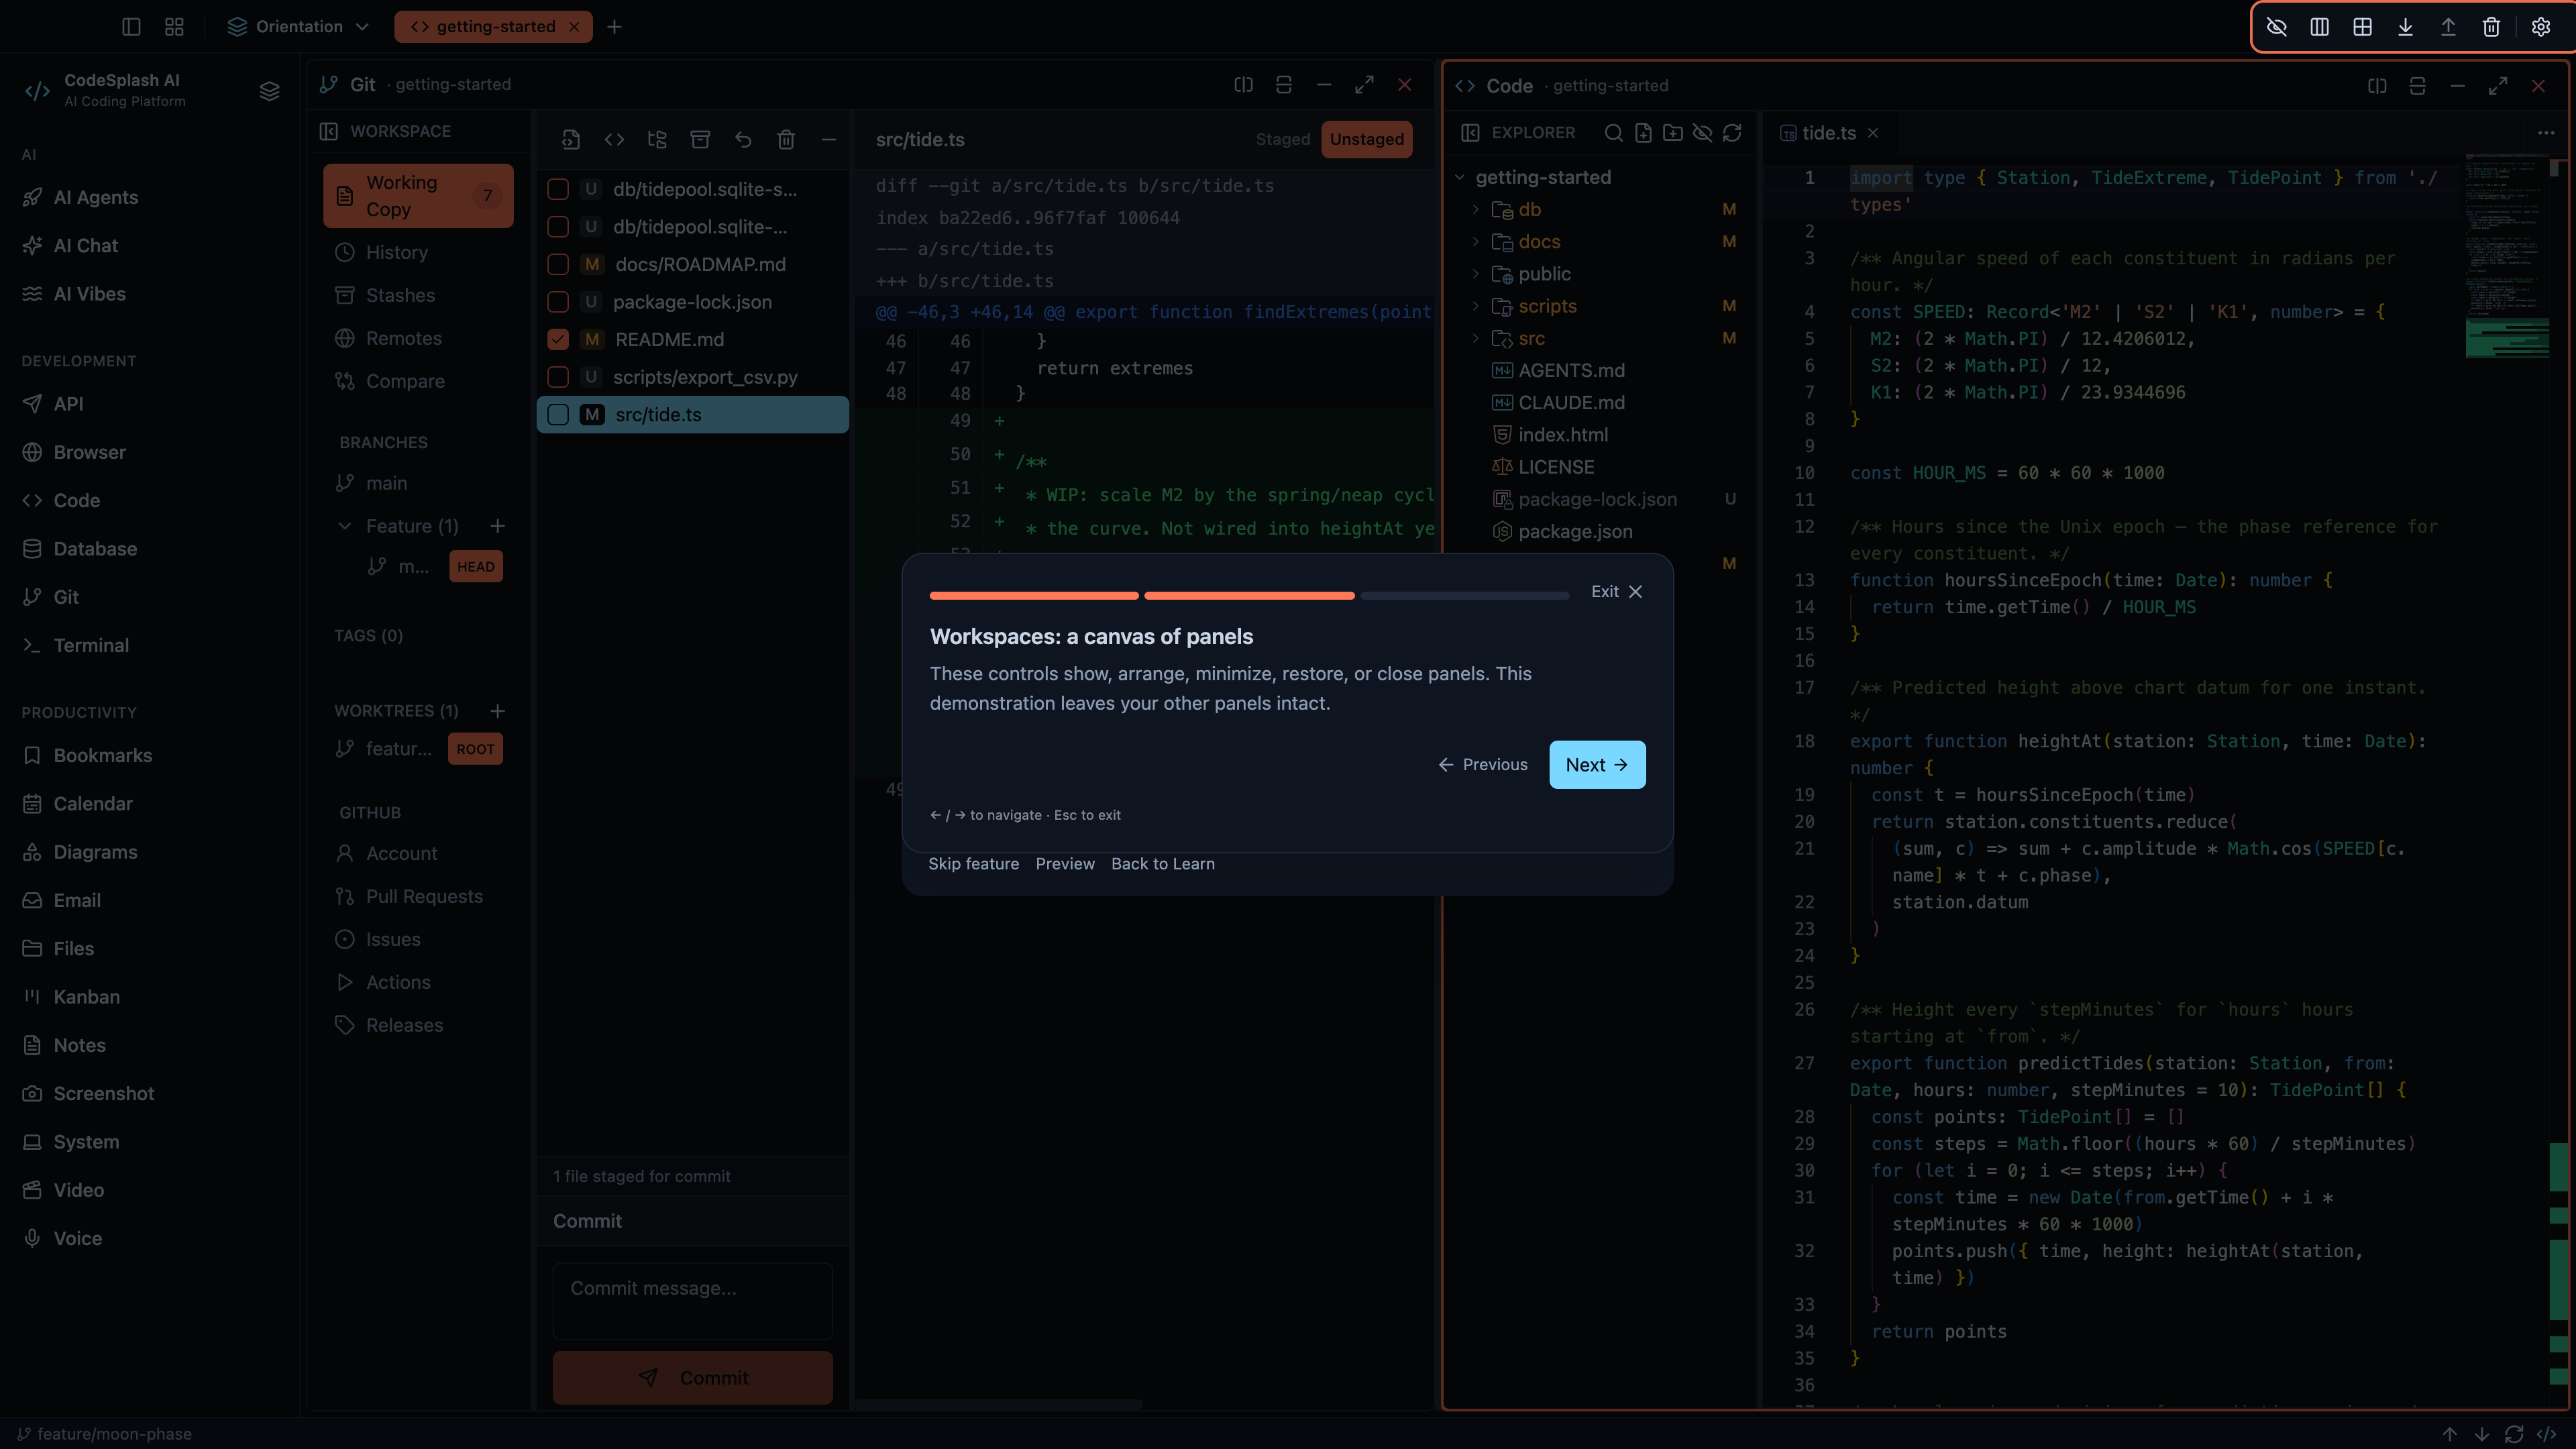
Task: Close all panels using top trash icon
Action: click(x=2492, y=27)
